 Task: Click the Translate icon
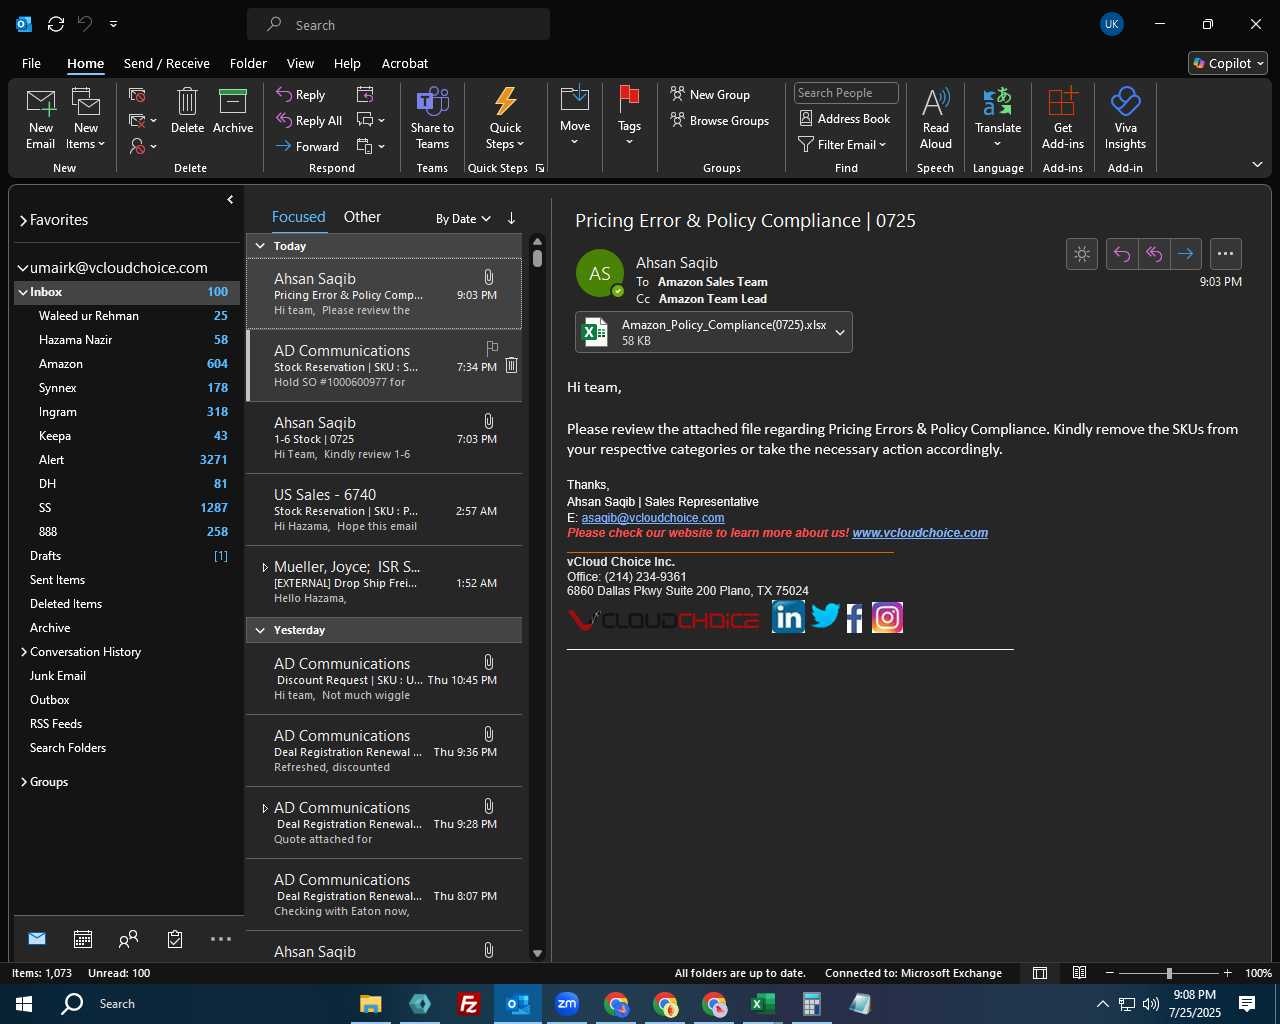coord(998,101)
